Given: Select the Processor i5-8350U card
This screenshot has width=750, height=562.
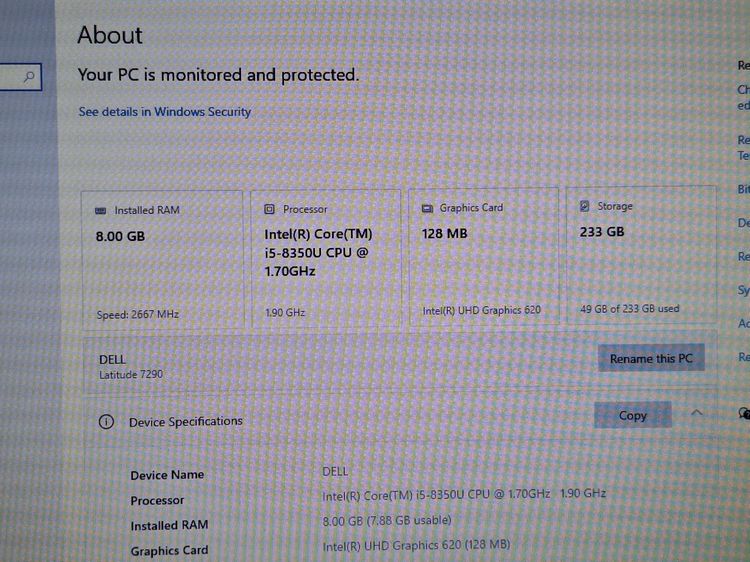Looking at the screenshot, I should pyautogui.click(x=325, y=260).
